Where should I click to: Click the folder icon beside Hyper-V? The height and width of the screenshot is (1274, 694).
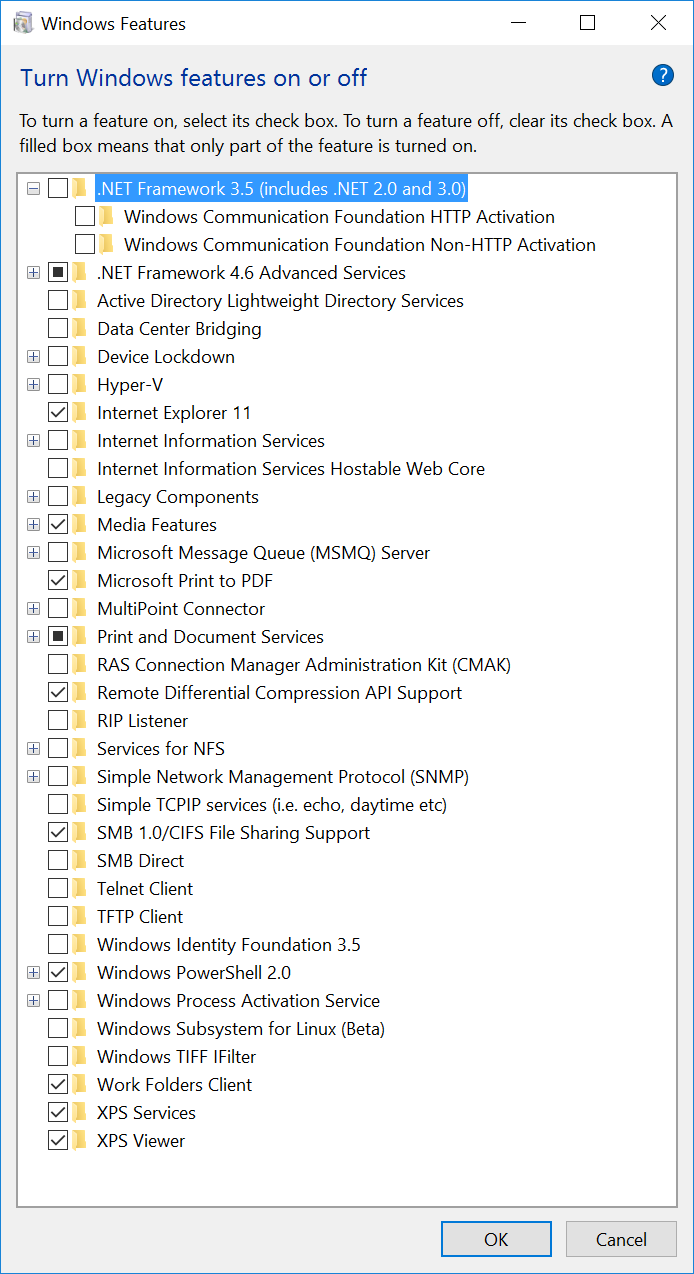(x=80, y=385)
